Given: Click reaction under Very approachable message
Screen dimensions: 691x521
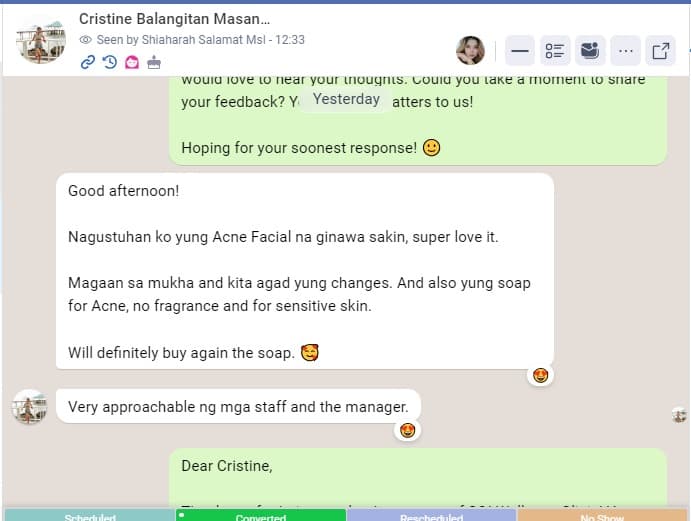Looking at the screenshot, I should pyautogui.click(x=407, y=430).
